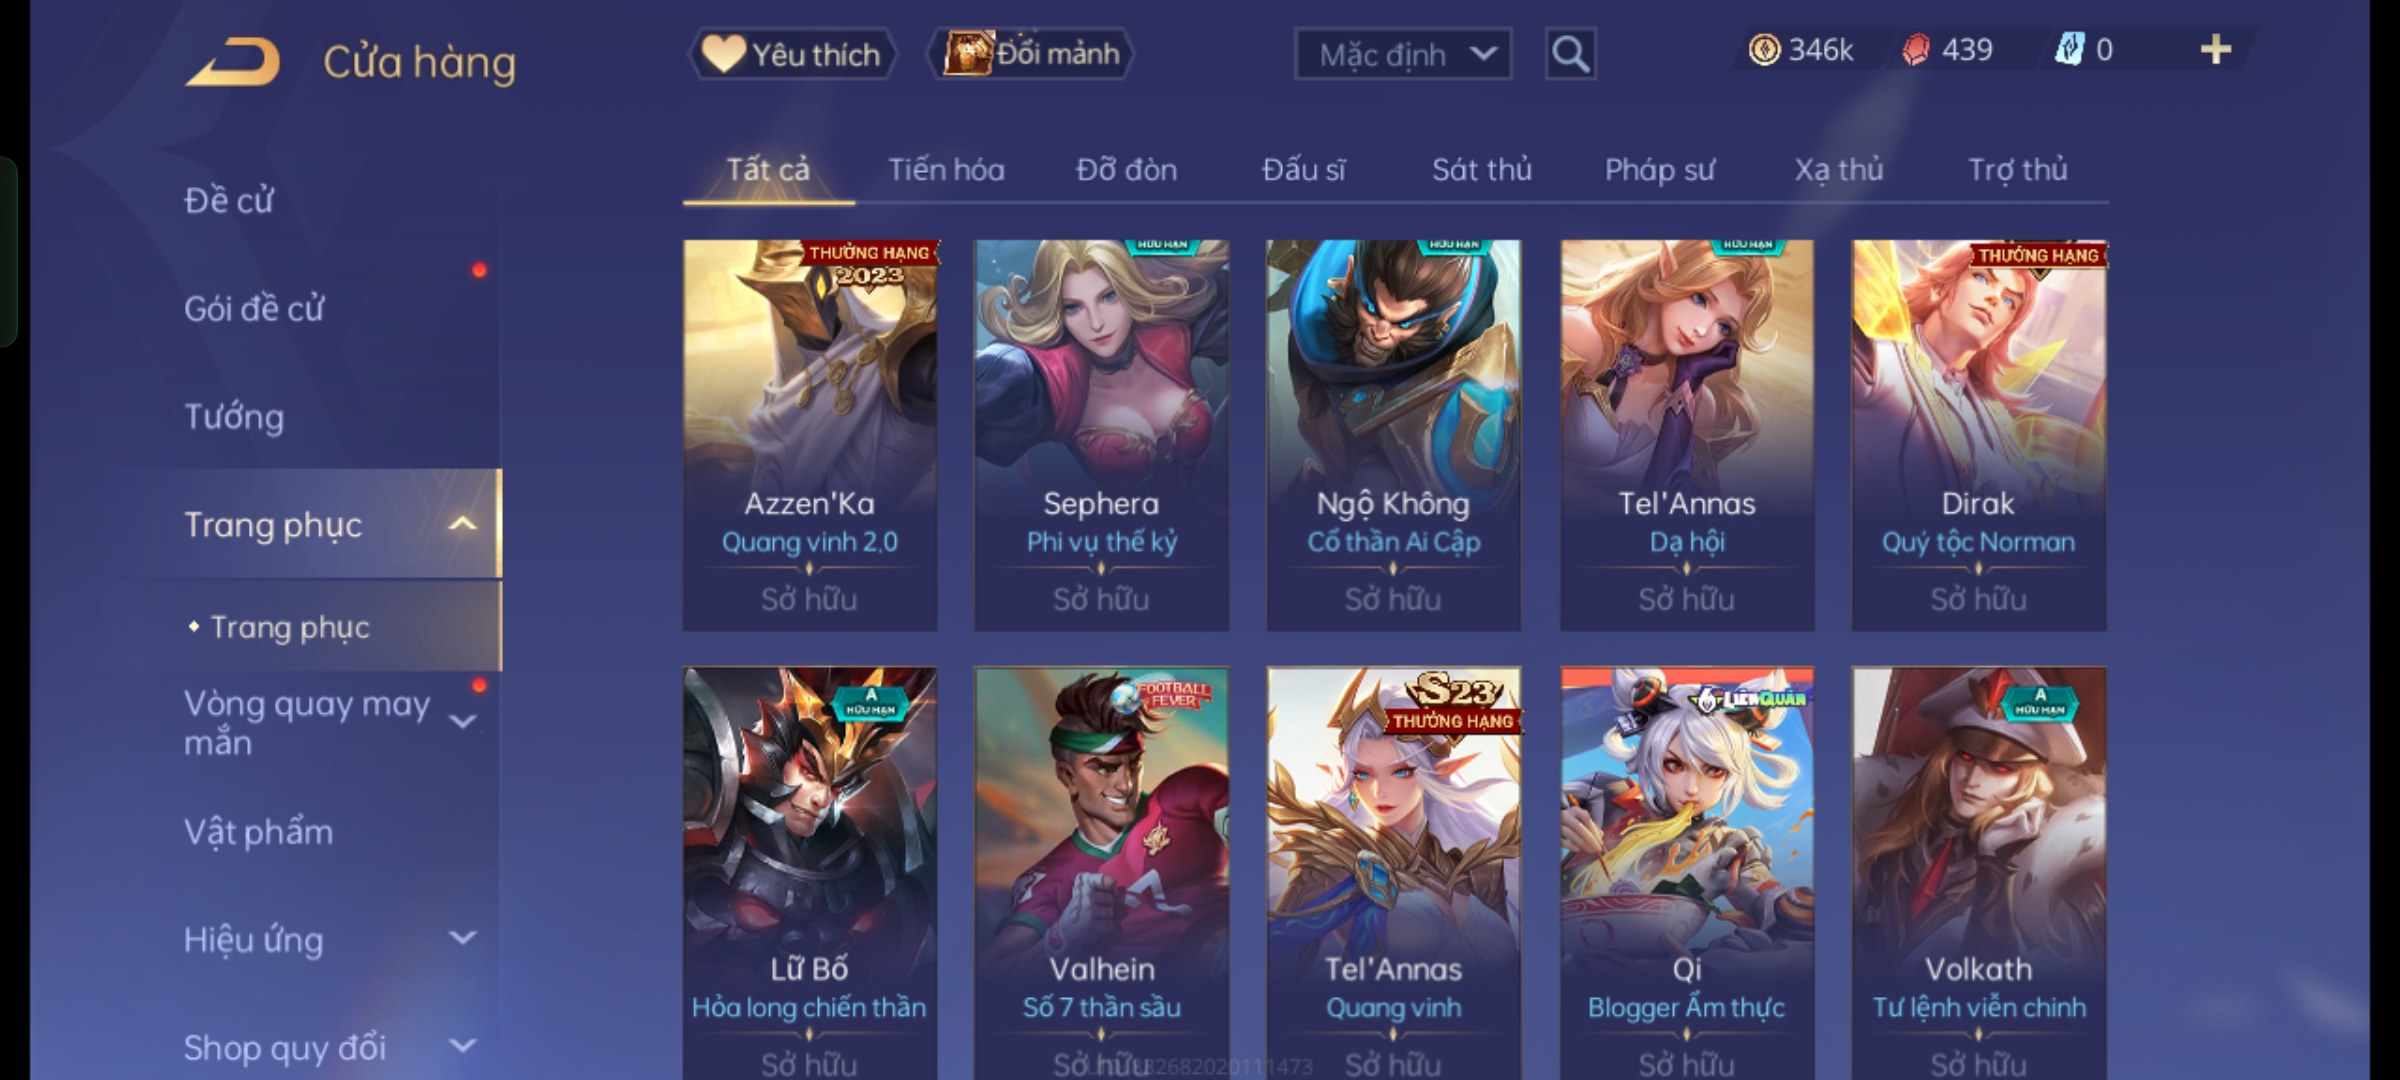Tap the plus icon to add currency

[2216, 50]
